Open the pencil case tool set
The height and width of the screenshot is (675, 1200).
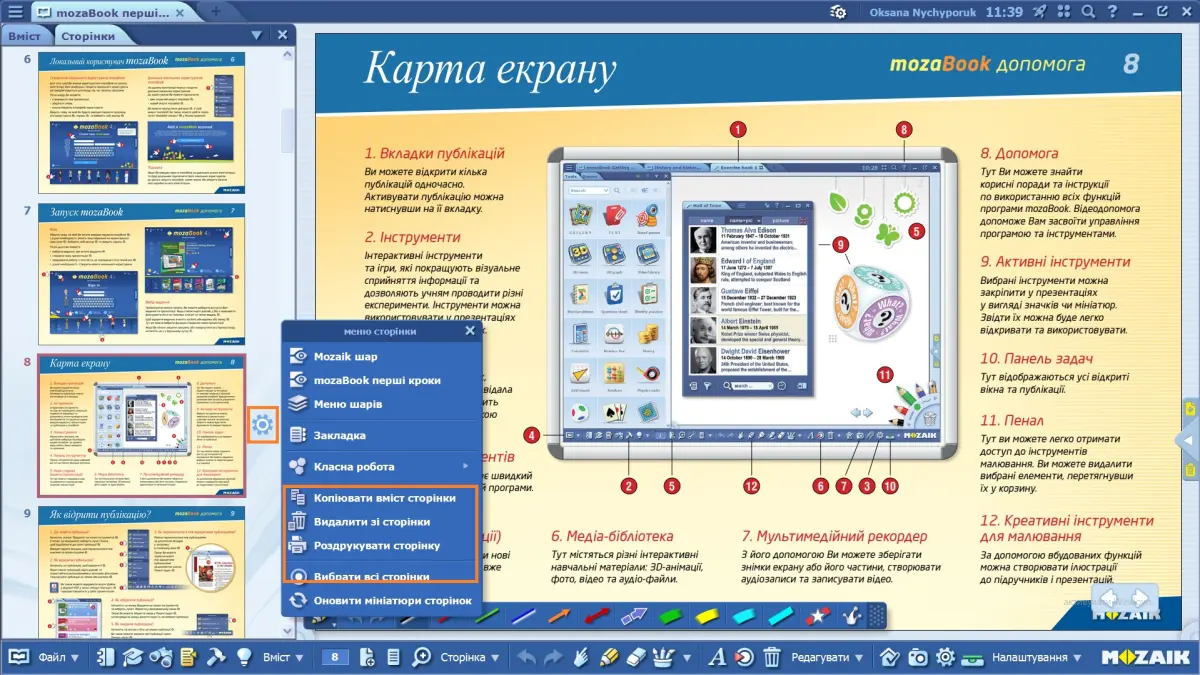pos(665,657)
